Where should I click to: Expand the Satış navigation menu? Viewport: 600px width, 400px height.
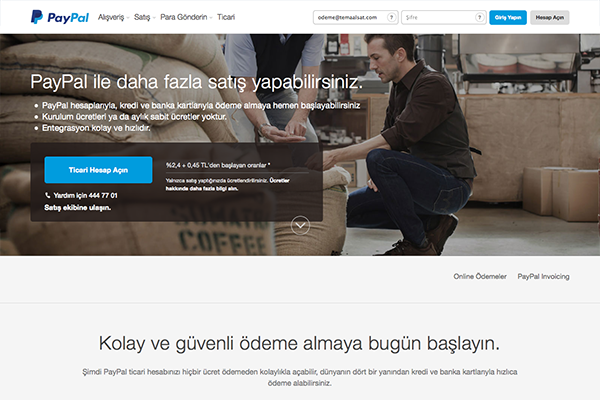tap(144, 17)
